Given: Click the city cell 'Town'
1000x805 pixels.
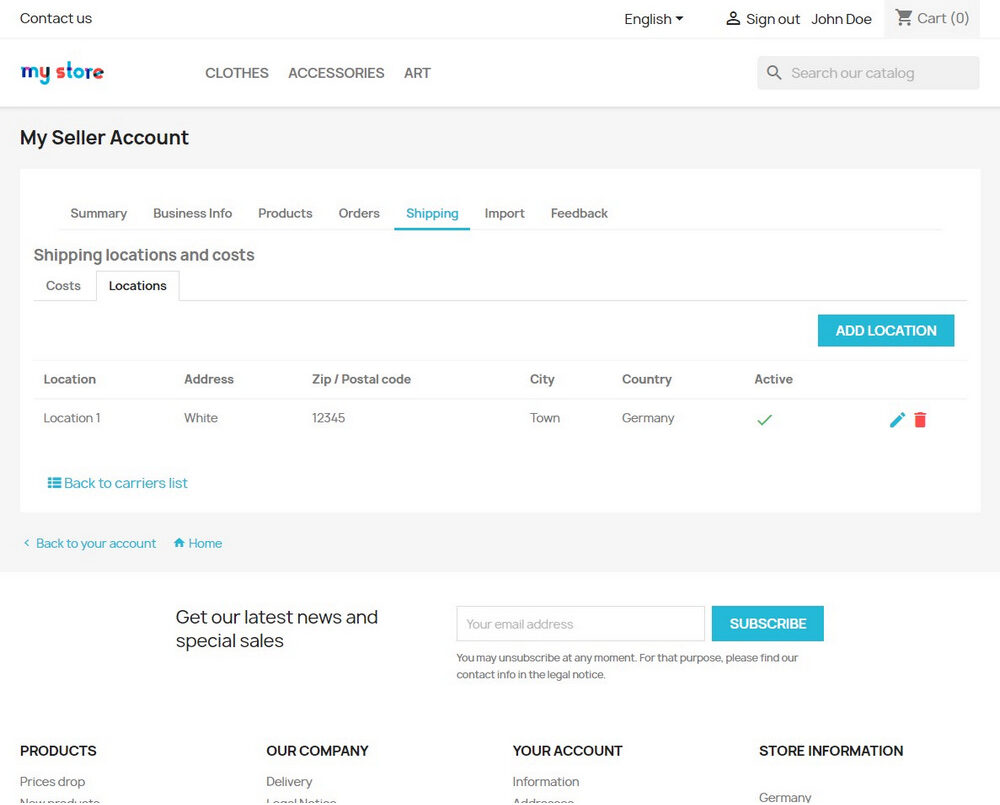Looking at the screenshot, I should point(545,418).
